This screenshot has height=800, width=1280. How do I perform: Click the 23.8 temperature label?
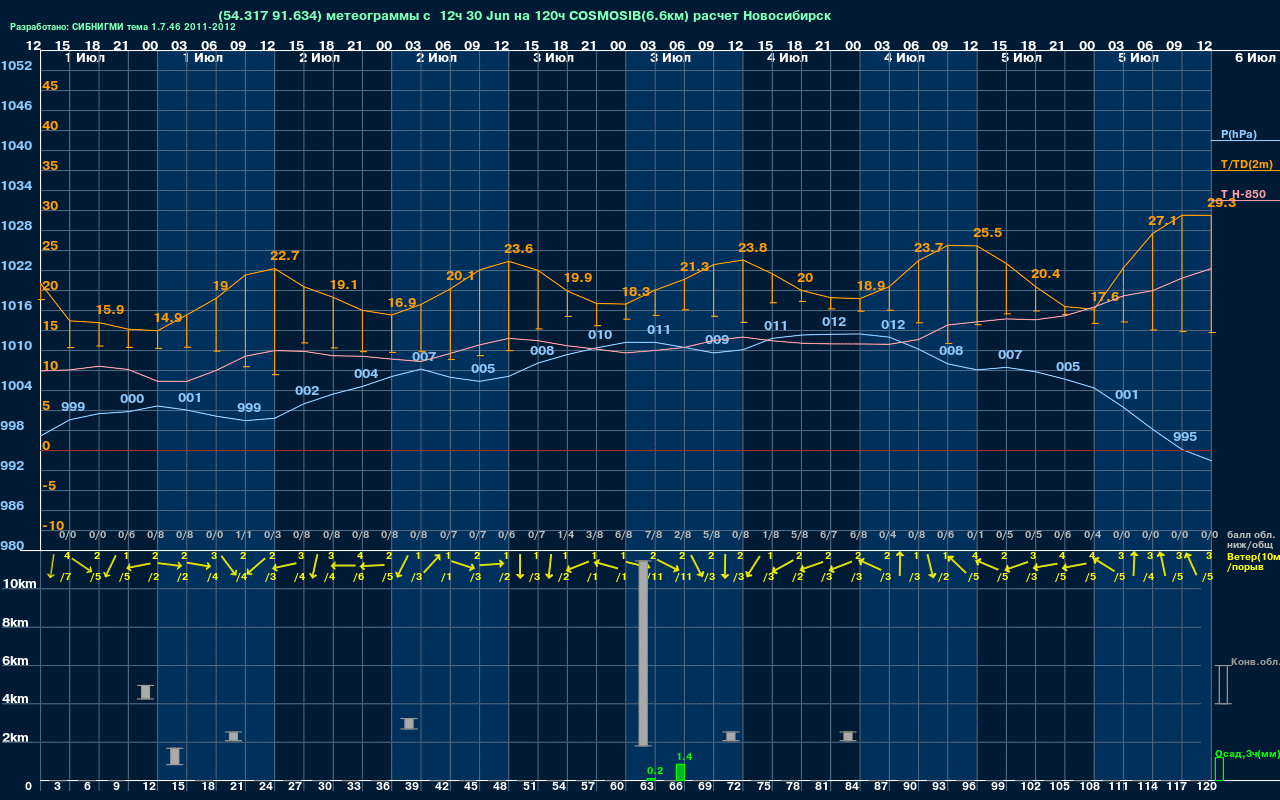753,248
